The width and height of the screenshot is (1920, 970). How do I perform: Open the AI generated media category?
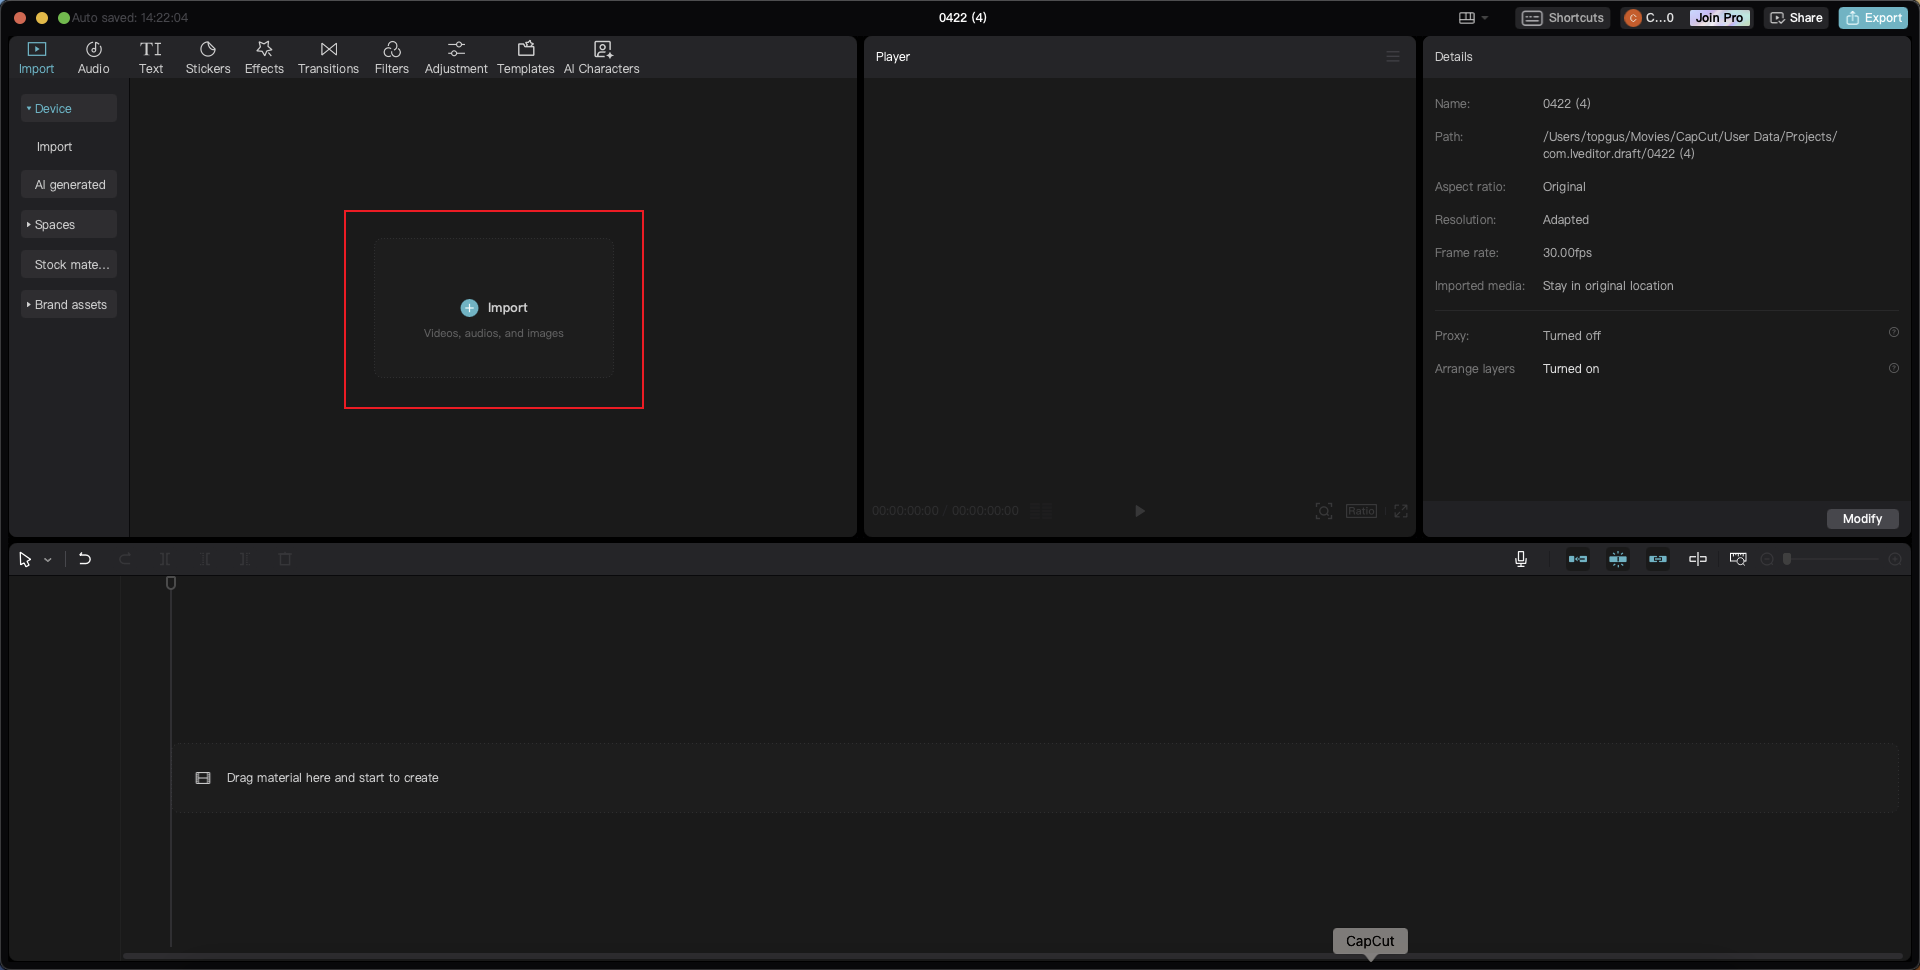(69, 184)
